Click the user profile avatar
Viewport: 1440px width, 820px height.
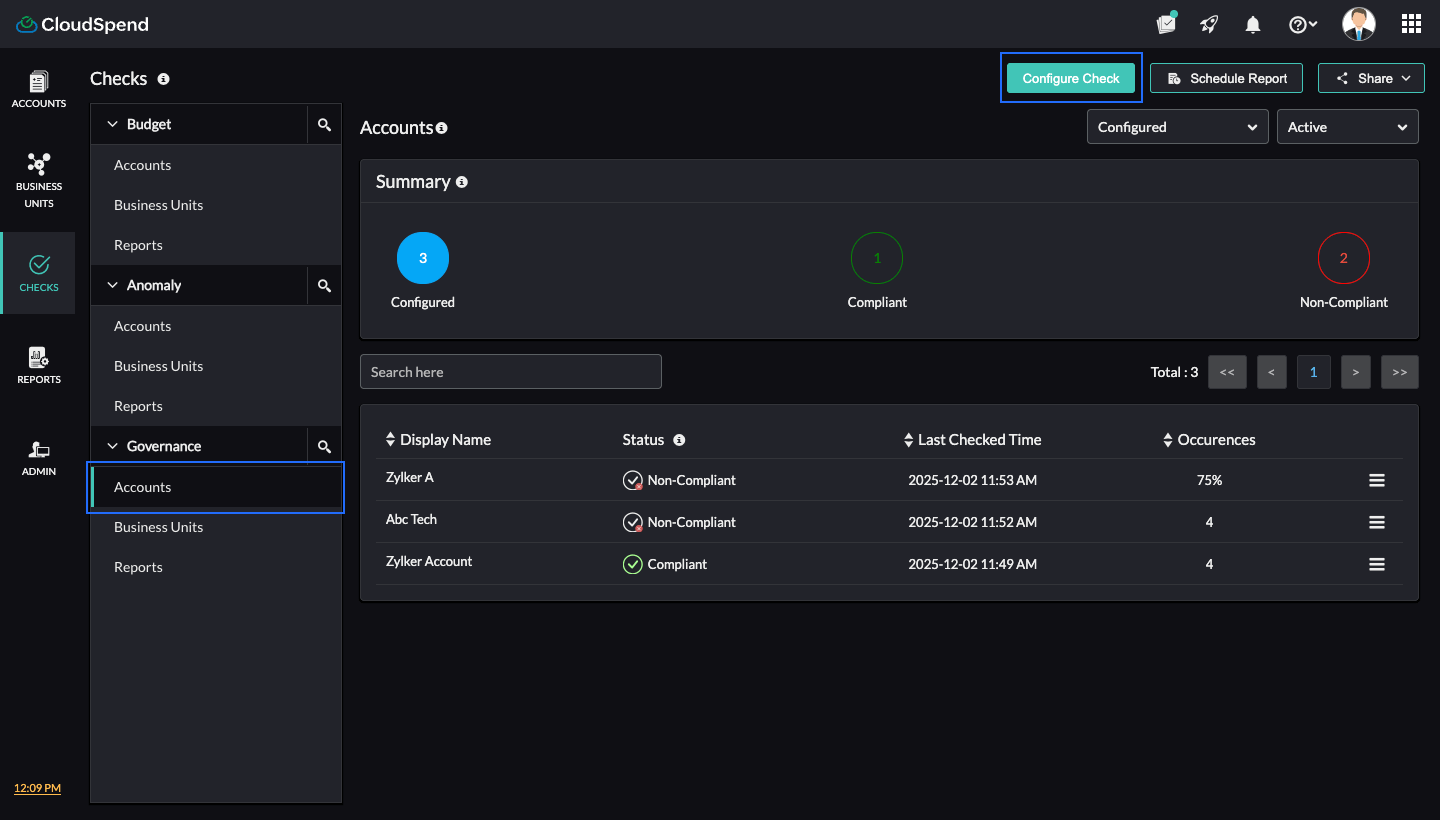pyautogui.click(x=1358, y=24)
